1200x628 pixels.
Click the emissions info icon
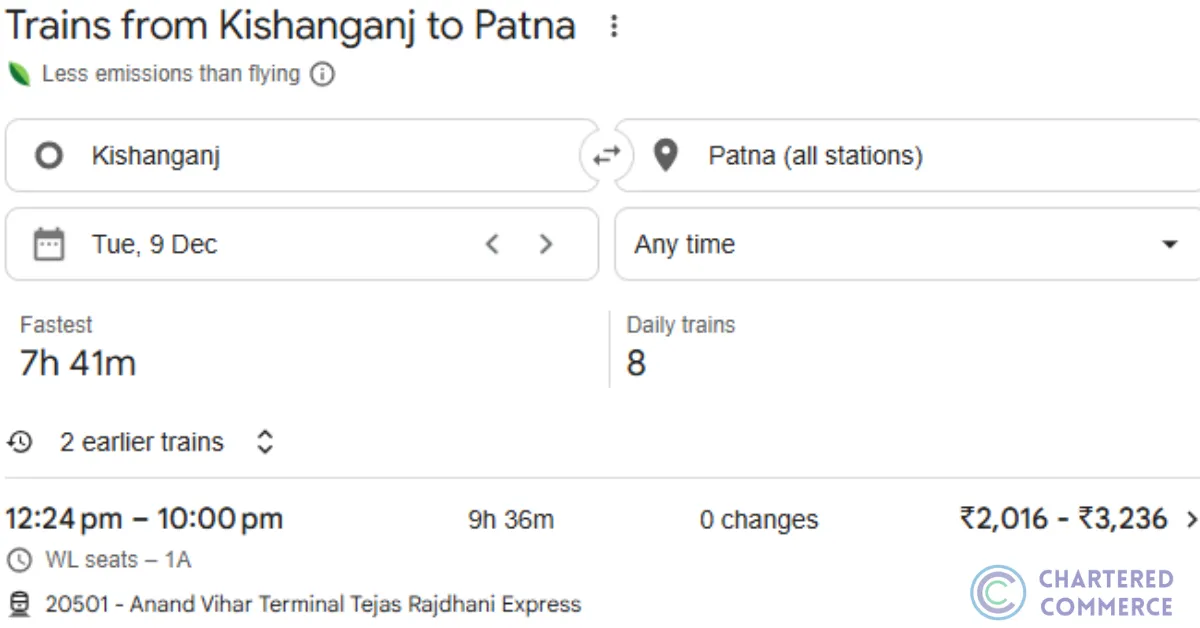322,74
